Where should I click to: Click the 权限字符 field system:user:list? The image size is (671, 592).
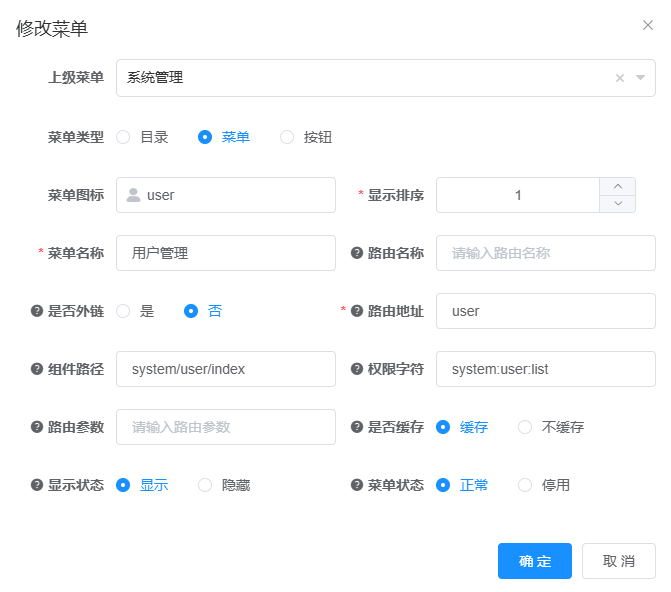click(x=546, y=369)
